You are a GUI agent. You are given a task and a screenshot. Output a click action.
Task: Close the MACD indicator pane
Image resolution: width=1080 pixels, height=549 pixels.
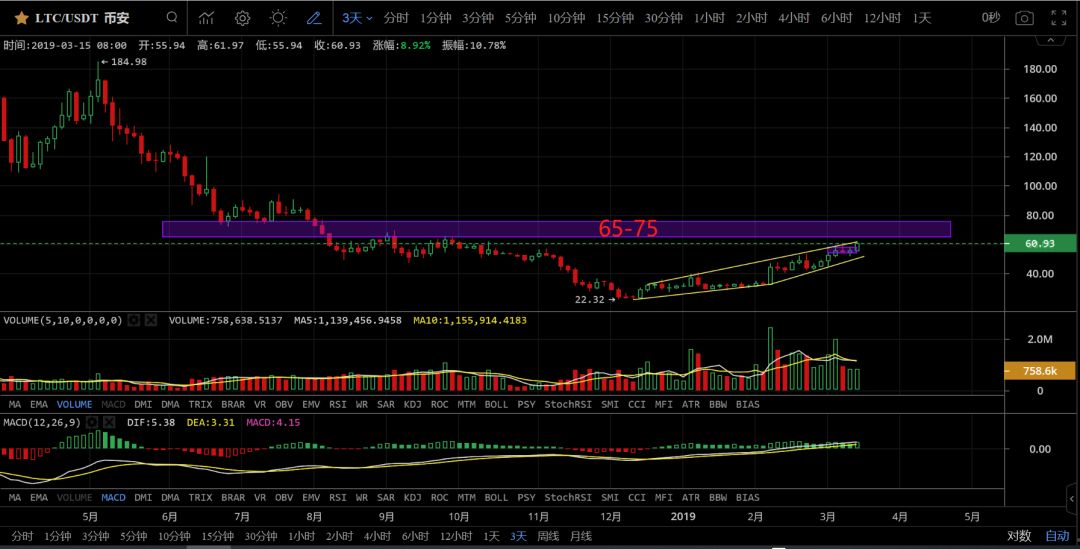point(109,422)
